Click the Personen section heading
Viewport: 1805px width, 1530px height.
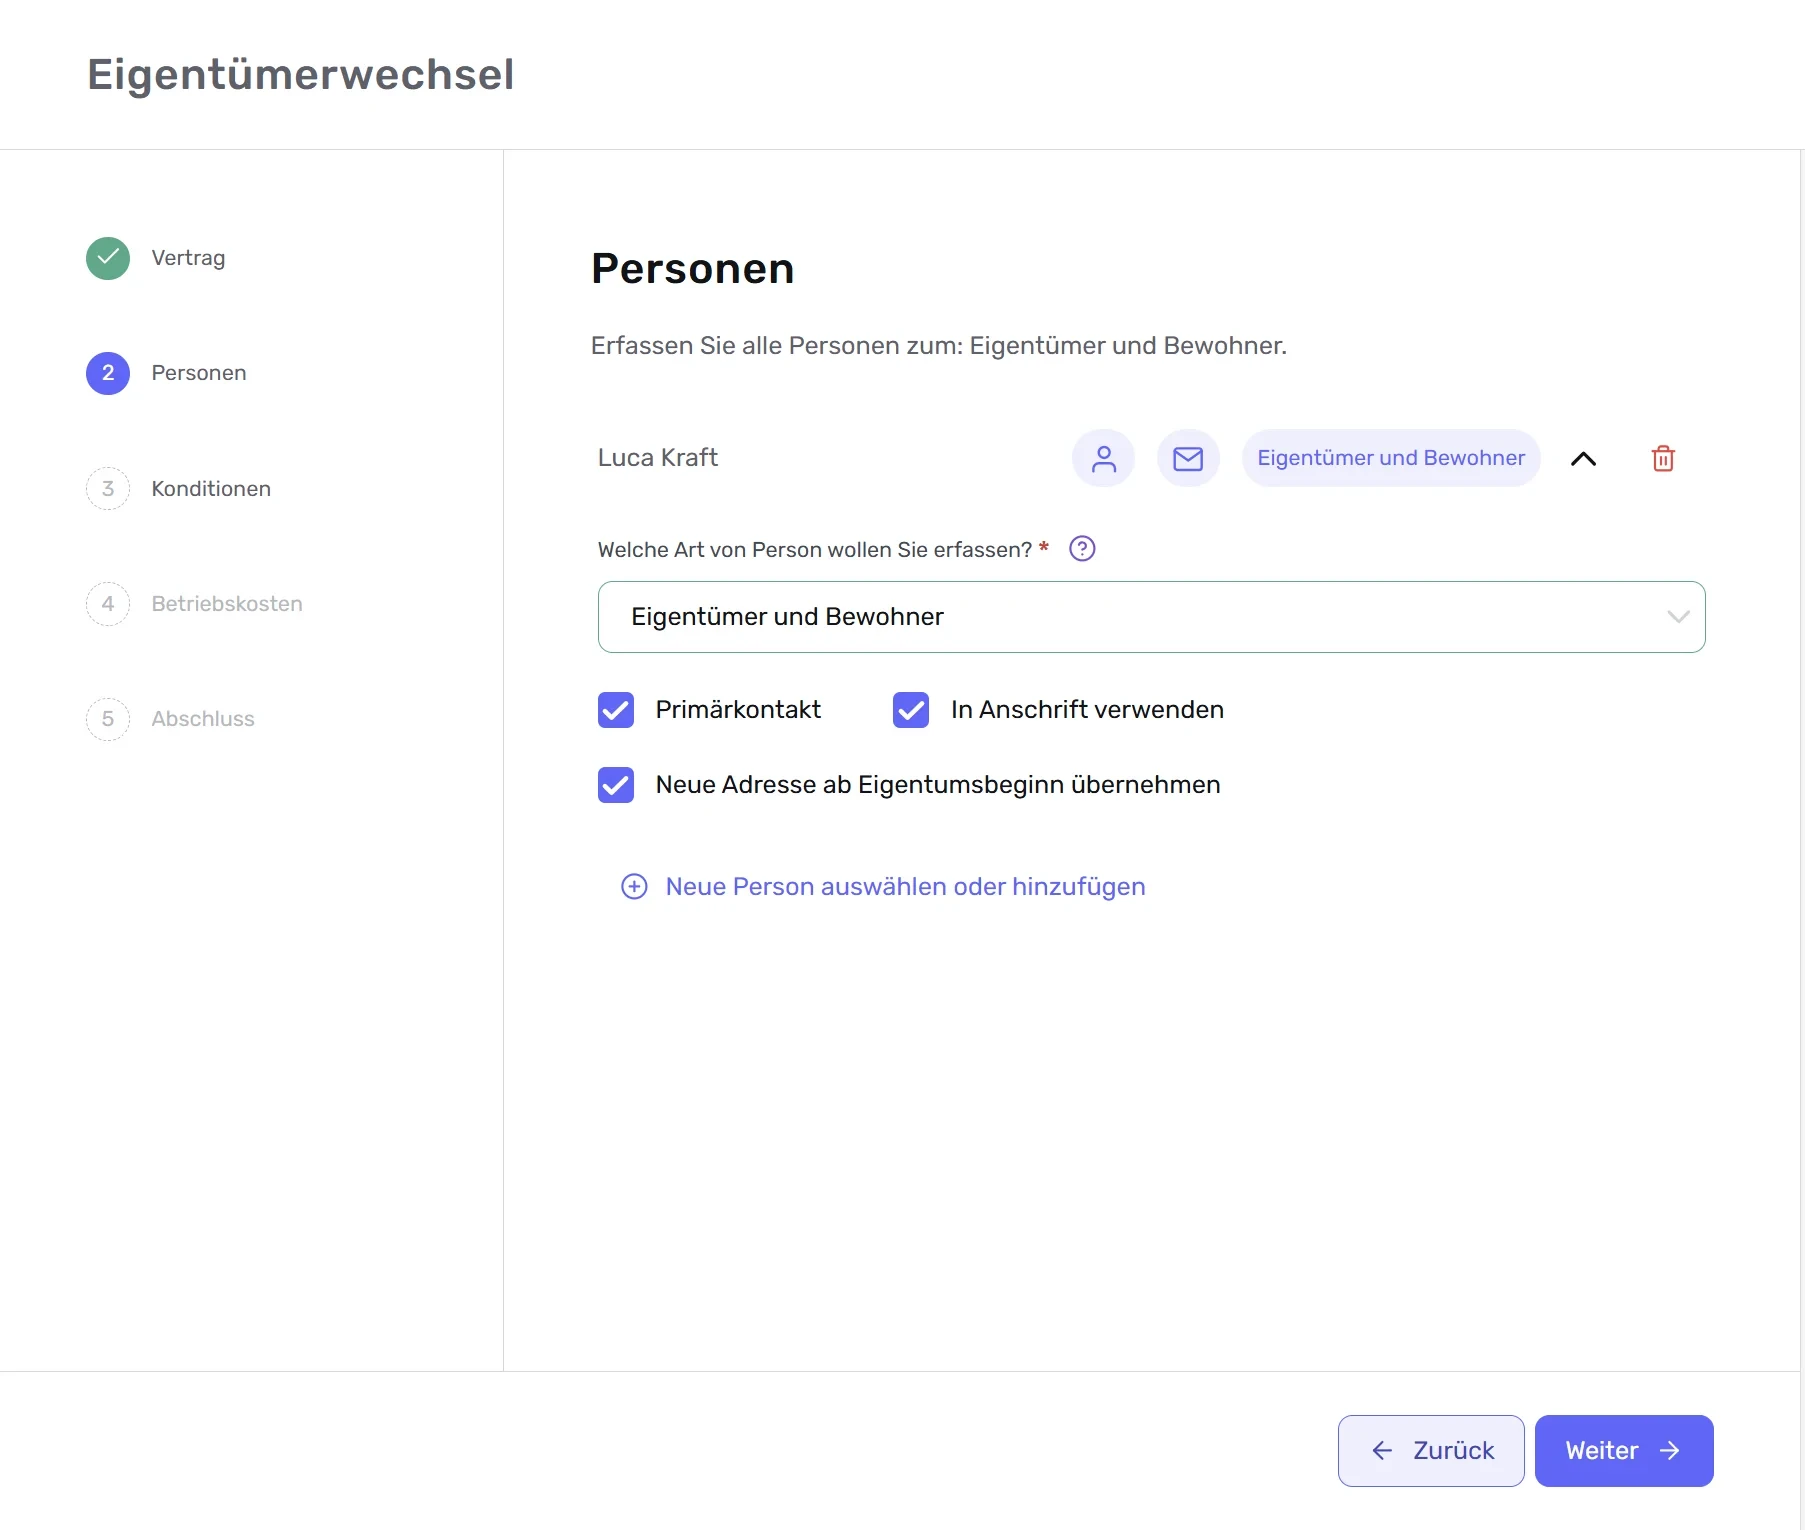[x=693, y=269]
